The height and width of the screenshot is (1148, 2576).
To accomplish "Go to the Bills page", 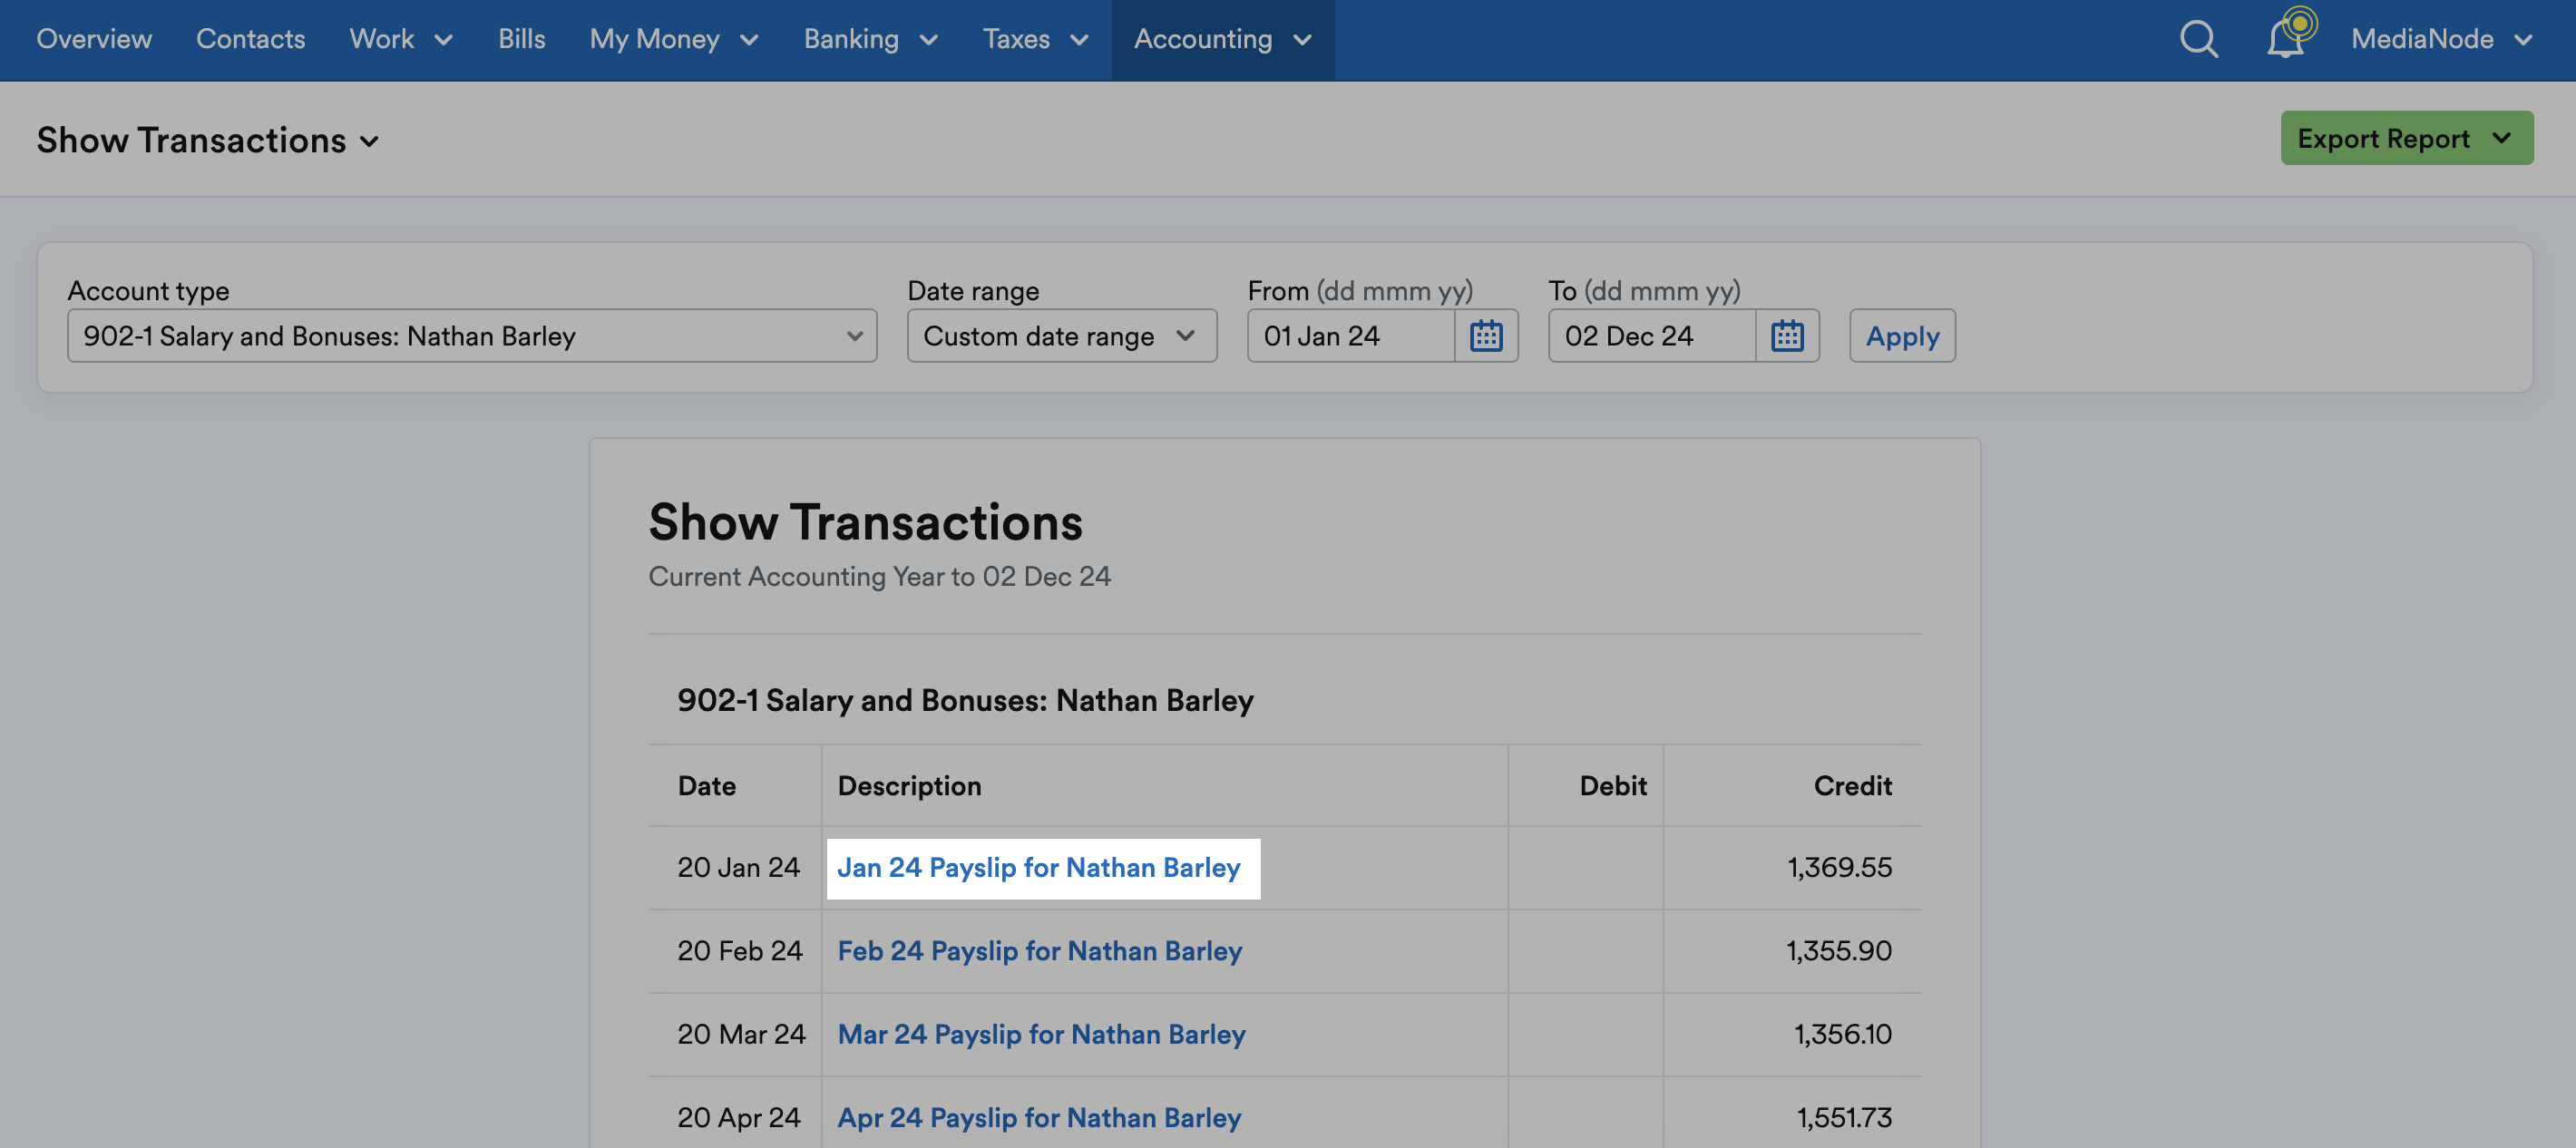I will pos(522,39).
